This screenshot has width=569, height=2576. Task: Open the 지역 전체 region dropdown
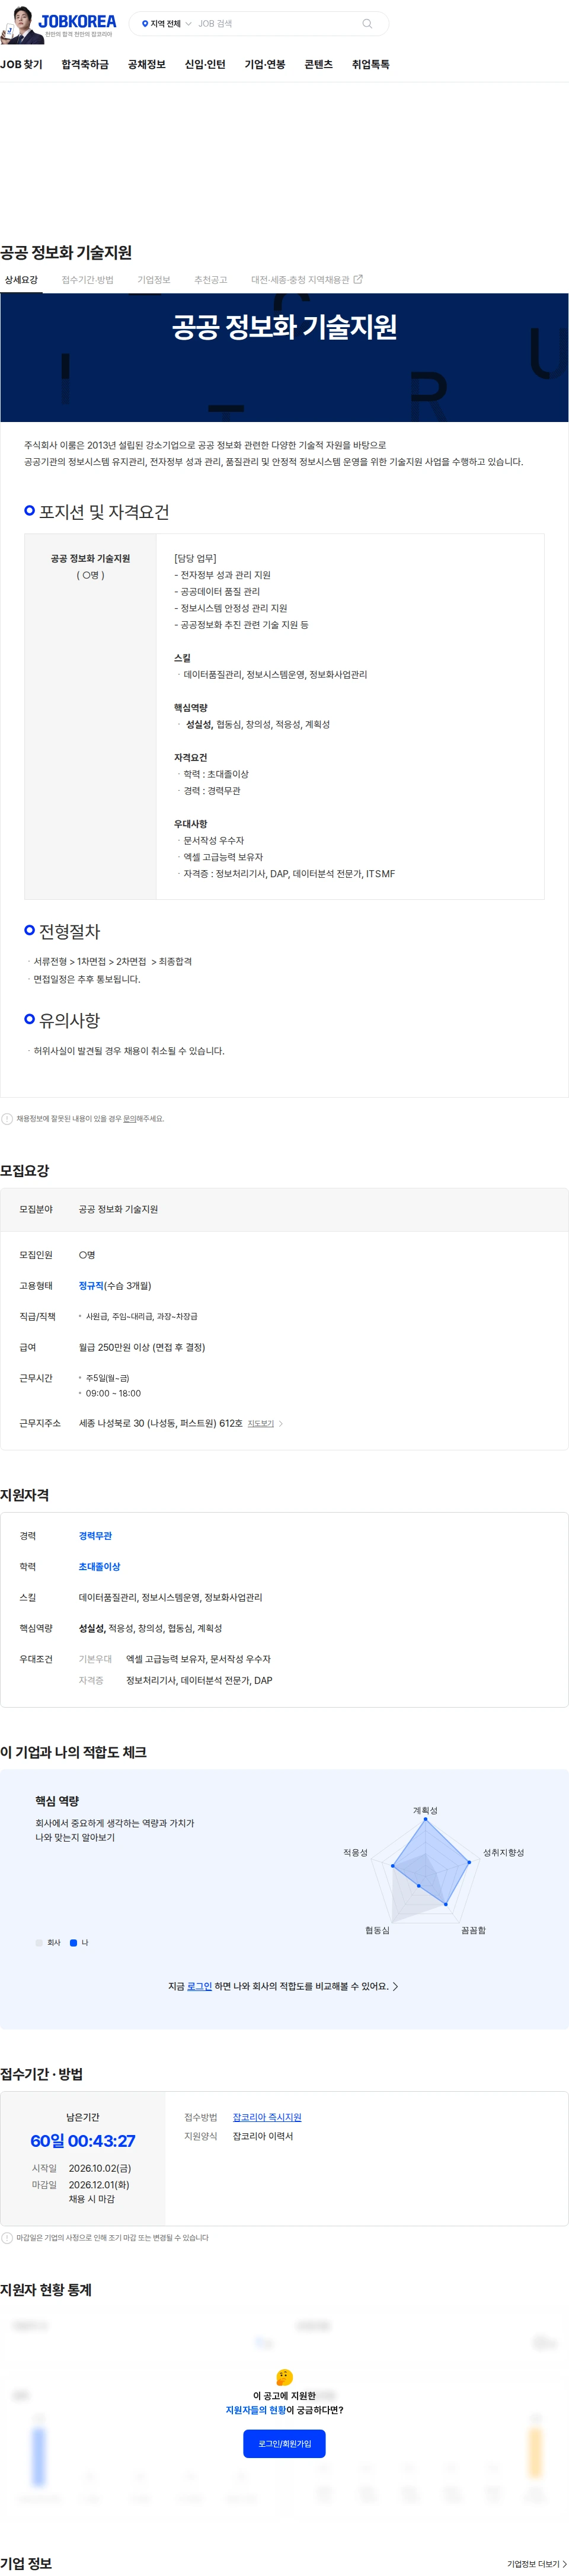[x=166, y=24]
